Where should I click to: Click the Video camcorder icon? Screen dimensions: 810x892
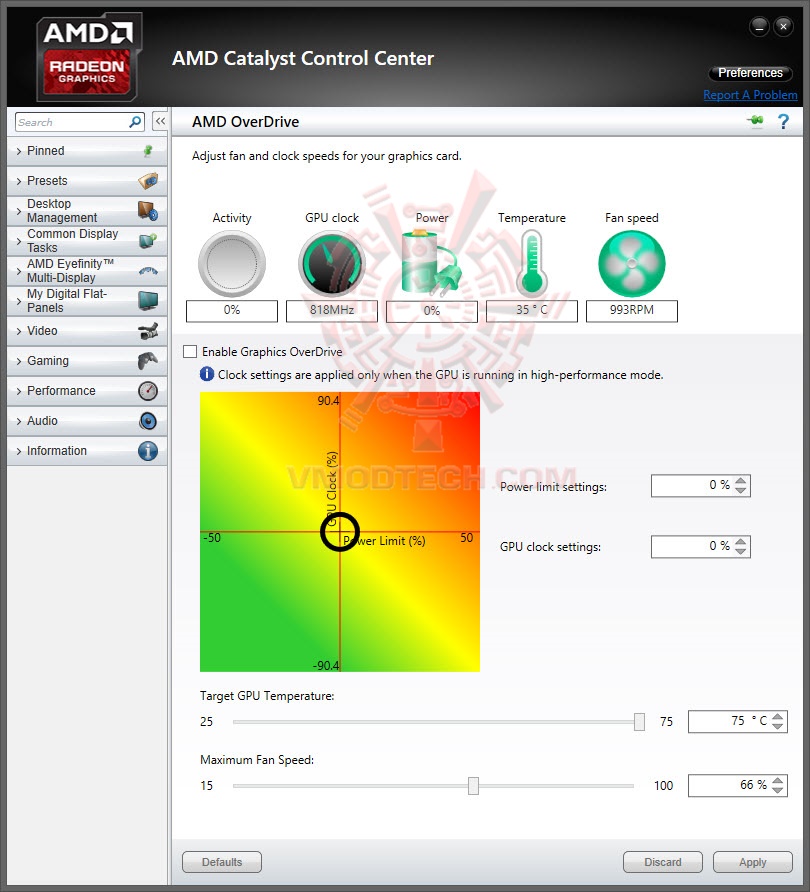coord(148,331)
